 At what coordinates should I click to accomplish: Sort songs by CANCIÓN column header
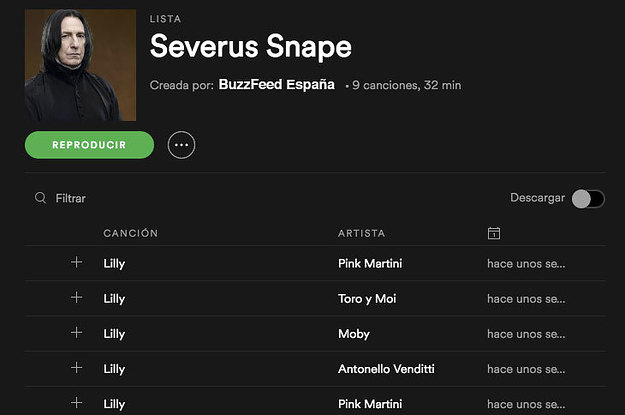pos(131,233)
